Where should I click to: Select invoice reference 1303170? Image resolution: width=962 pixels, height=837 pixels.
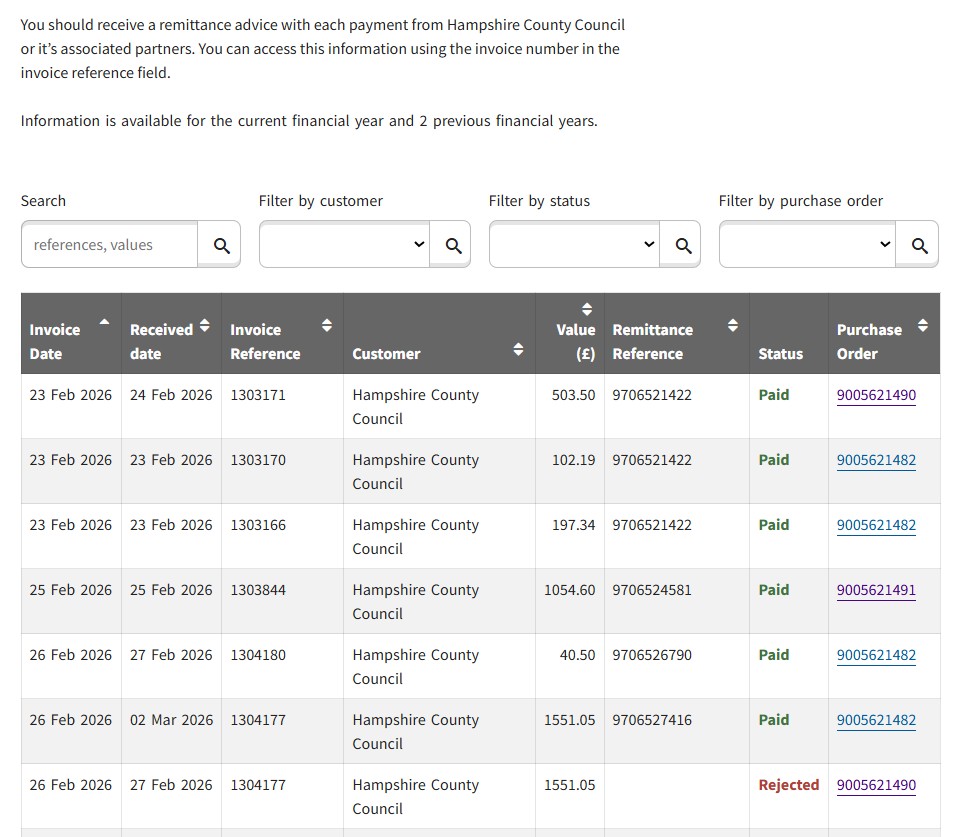pos(258,460)
